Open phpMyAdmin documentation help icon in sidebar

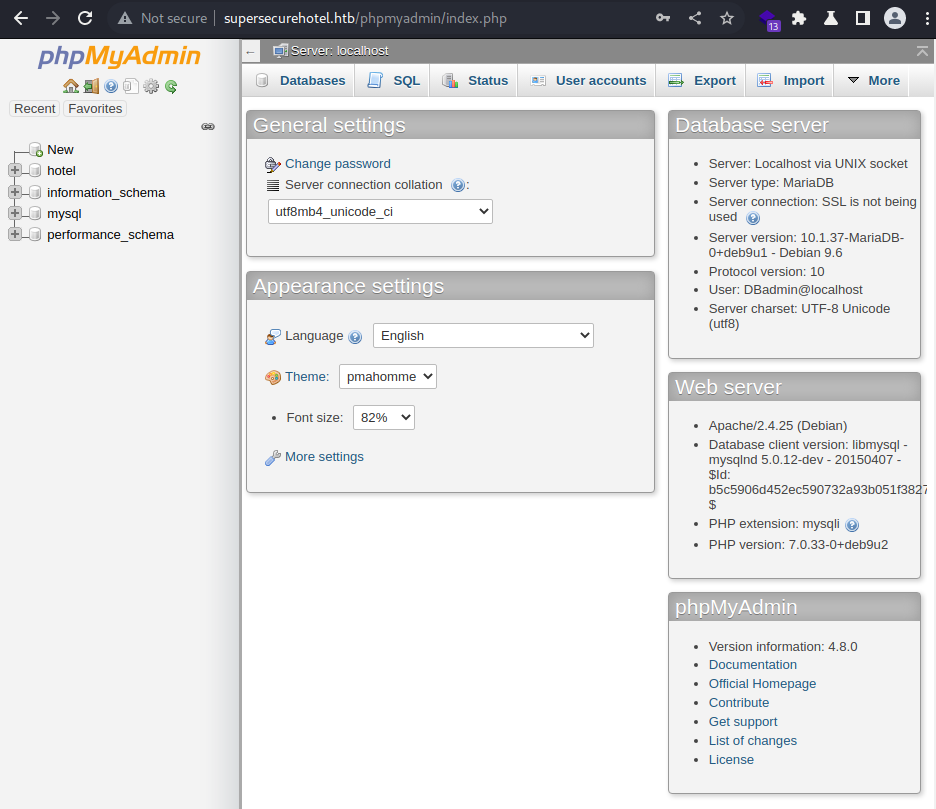tap(111, 87)
